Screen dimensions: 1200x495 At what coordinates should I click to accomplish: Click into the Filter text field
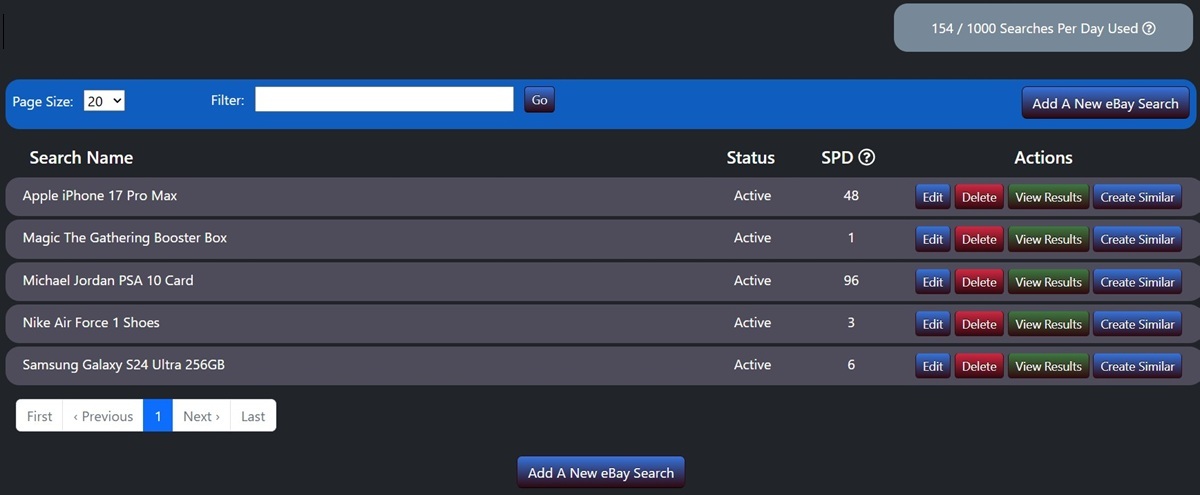click(384, 99)
